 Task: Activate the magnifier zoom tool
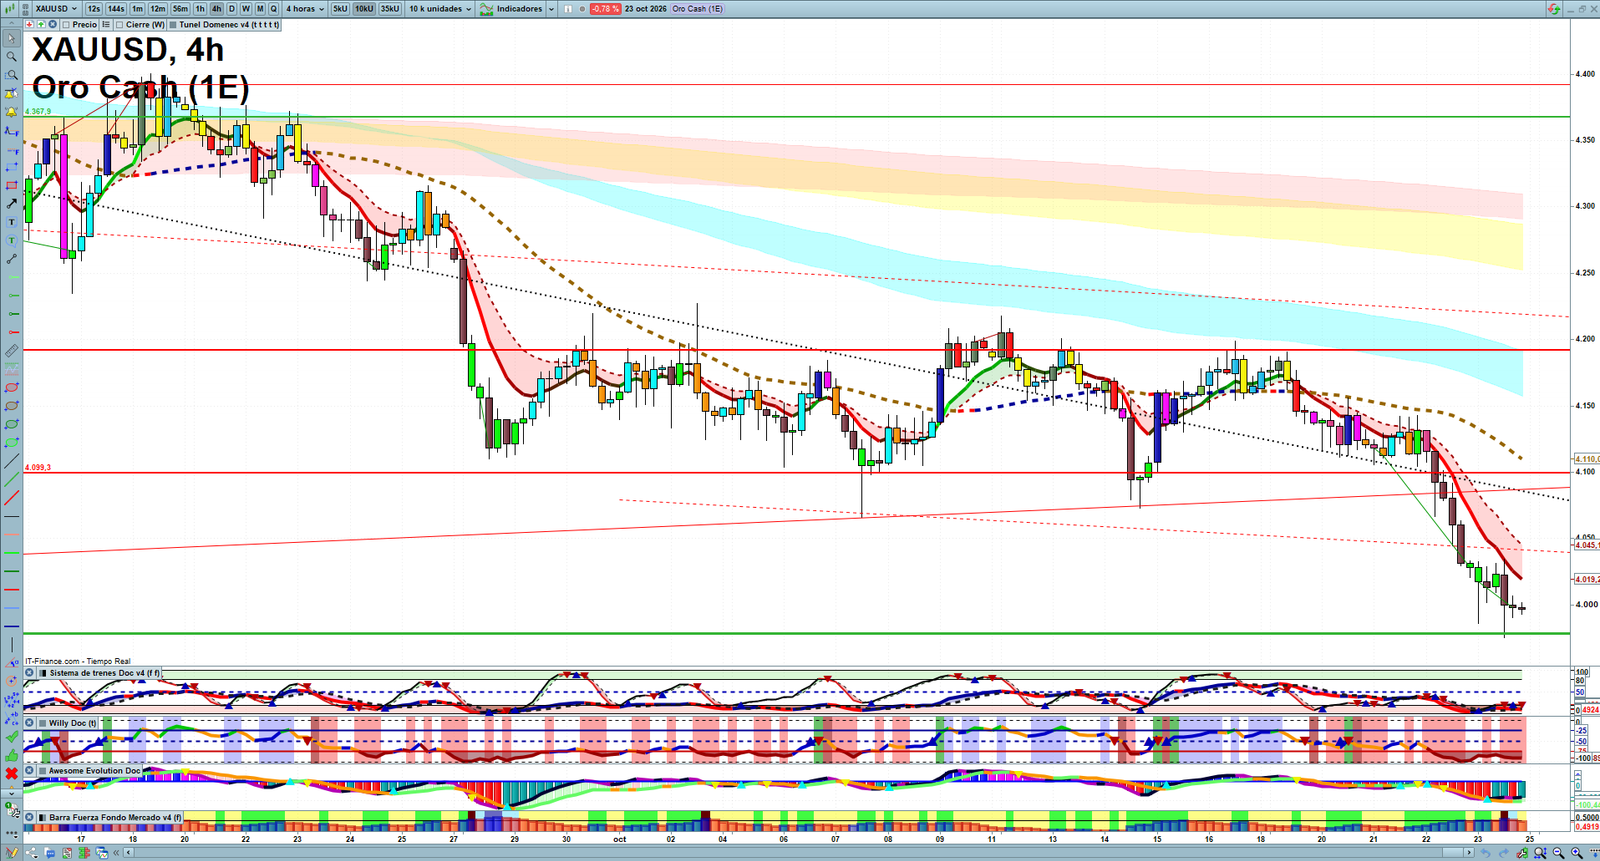(11, 56)
